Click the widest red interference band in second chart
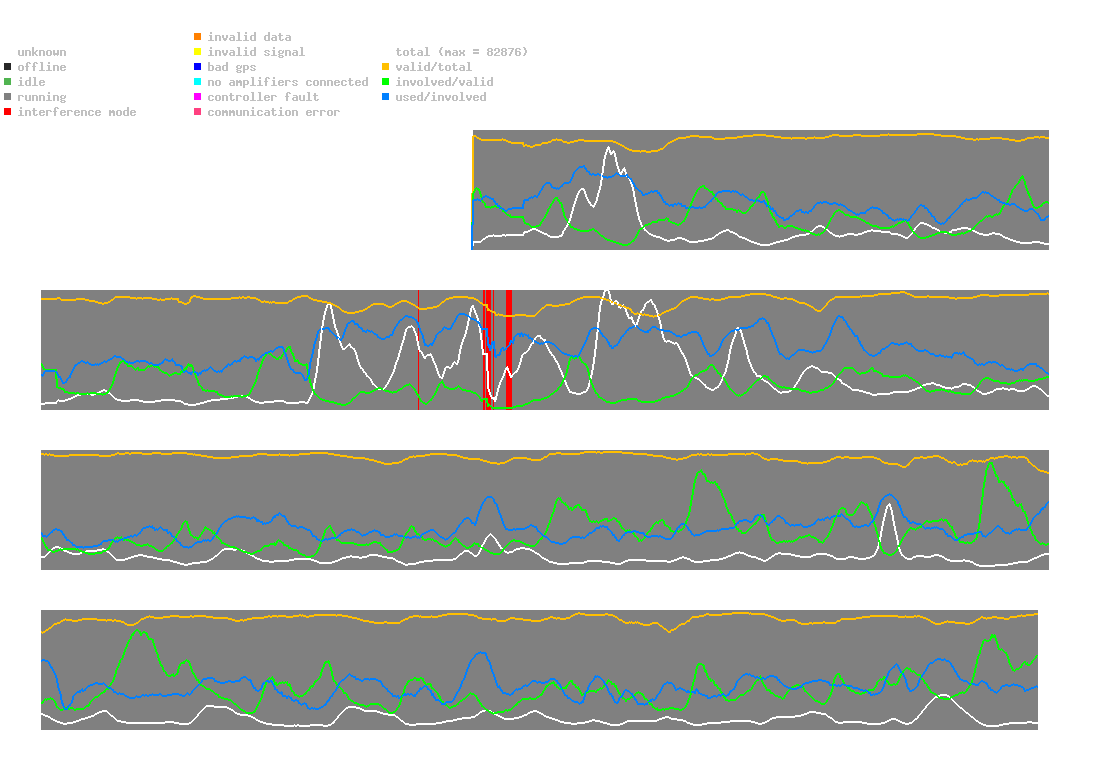1095x764 pixels. tap(509, 350)
